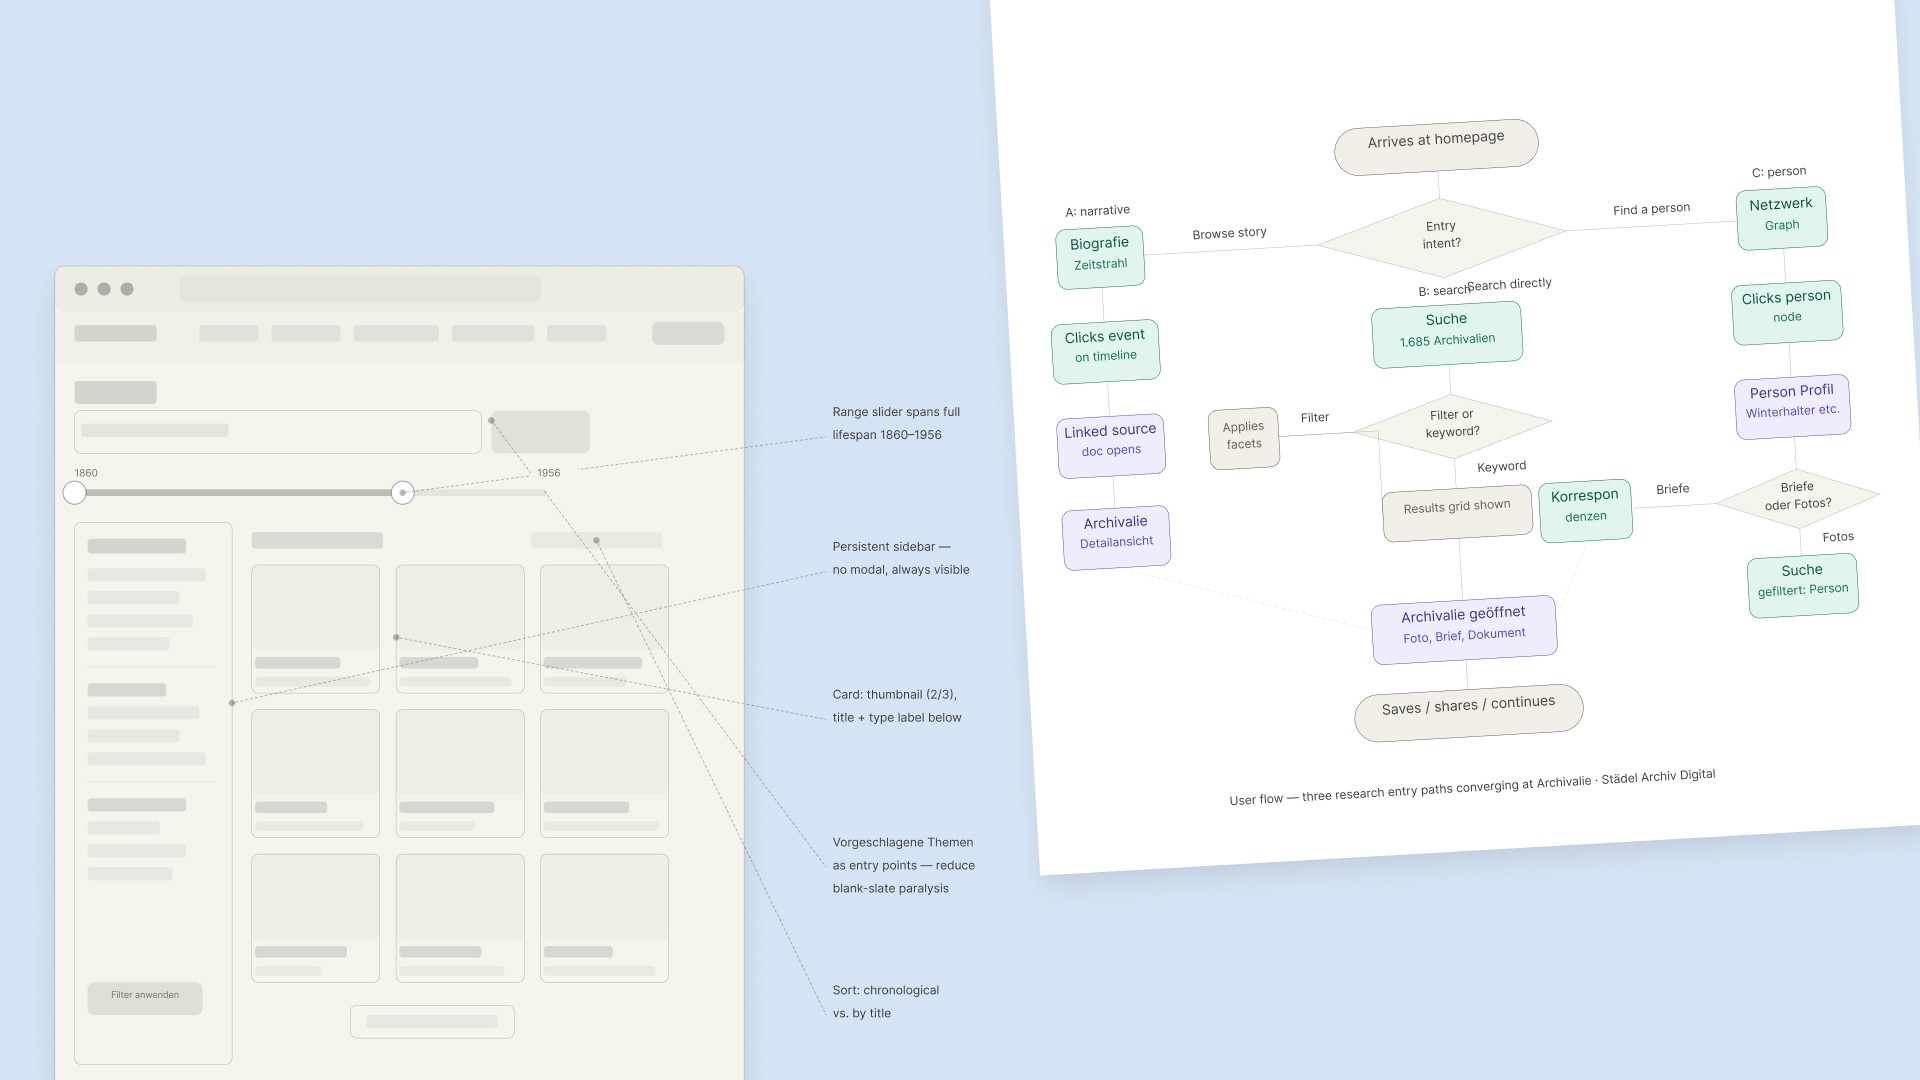
Task: Click the "Entry intent?" decision diamond
Action: (1440, 234)
